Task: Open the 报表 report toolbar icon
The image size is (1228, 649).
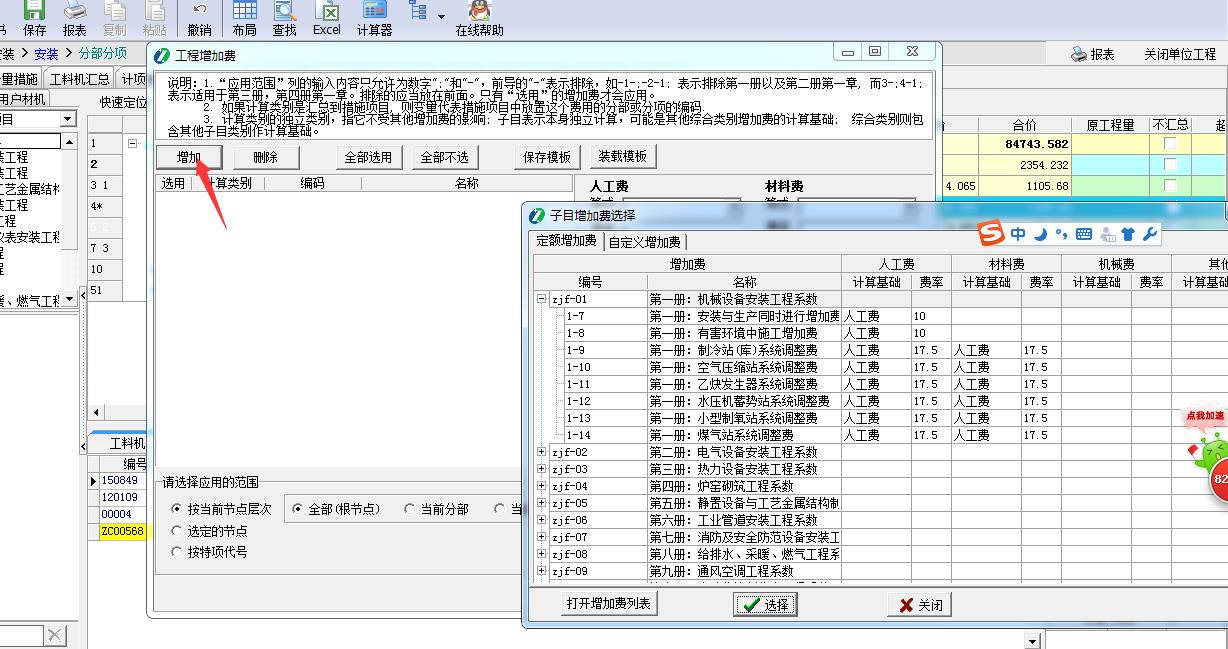Action: (75, 18)
